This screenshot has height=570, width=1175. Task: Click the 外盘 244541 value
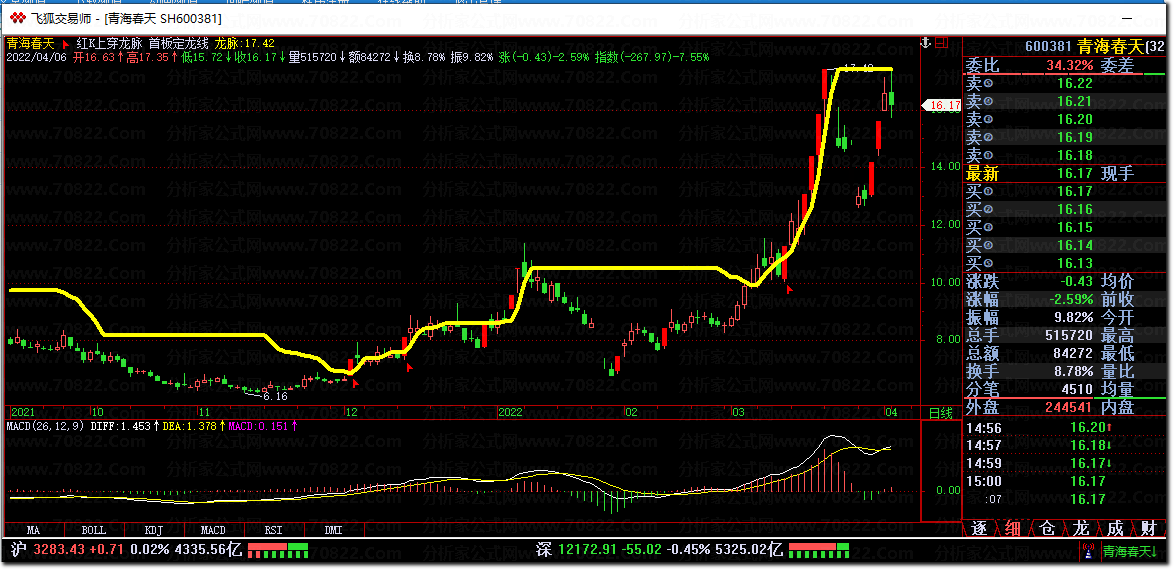1069,407
